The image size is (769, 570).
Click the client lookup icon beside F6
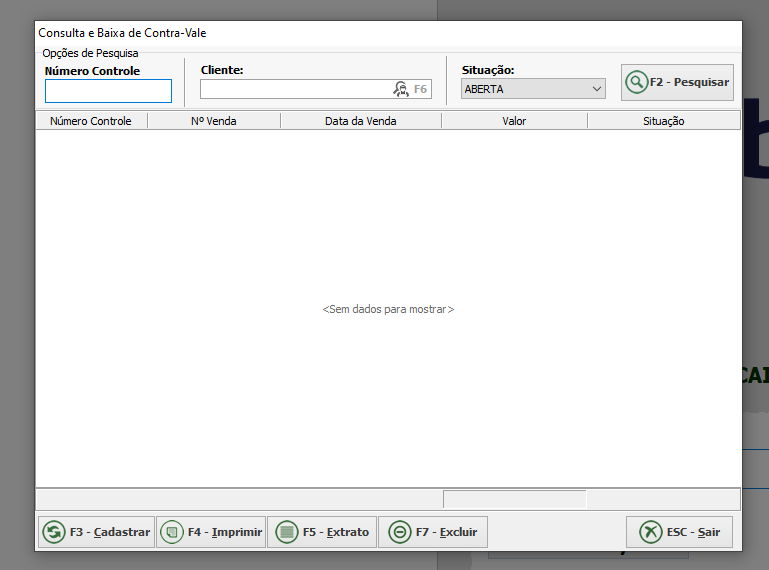[401, 89]
